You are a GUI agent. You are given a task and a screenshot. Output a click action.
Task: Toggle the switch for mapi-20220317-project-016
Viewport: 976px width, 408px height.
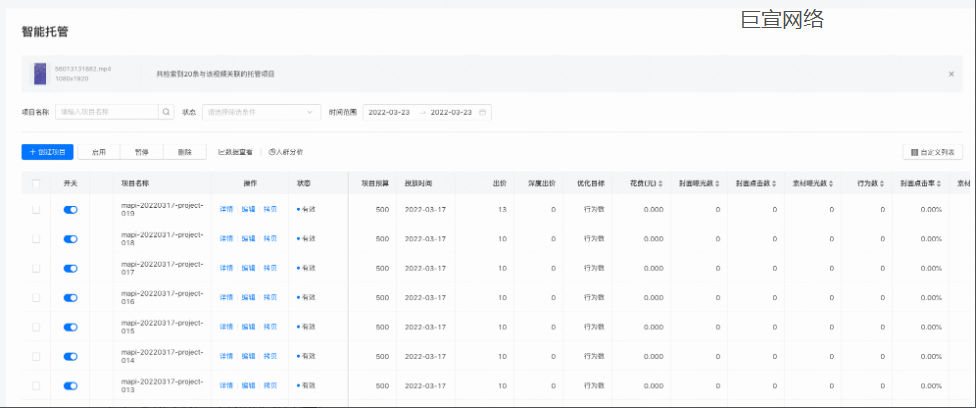point(70,297)
